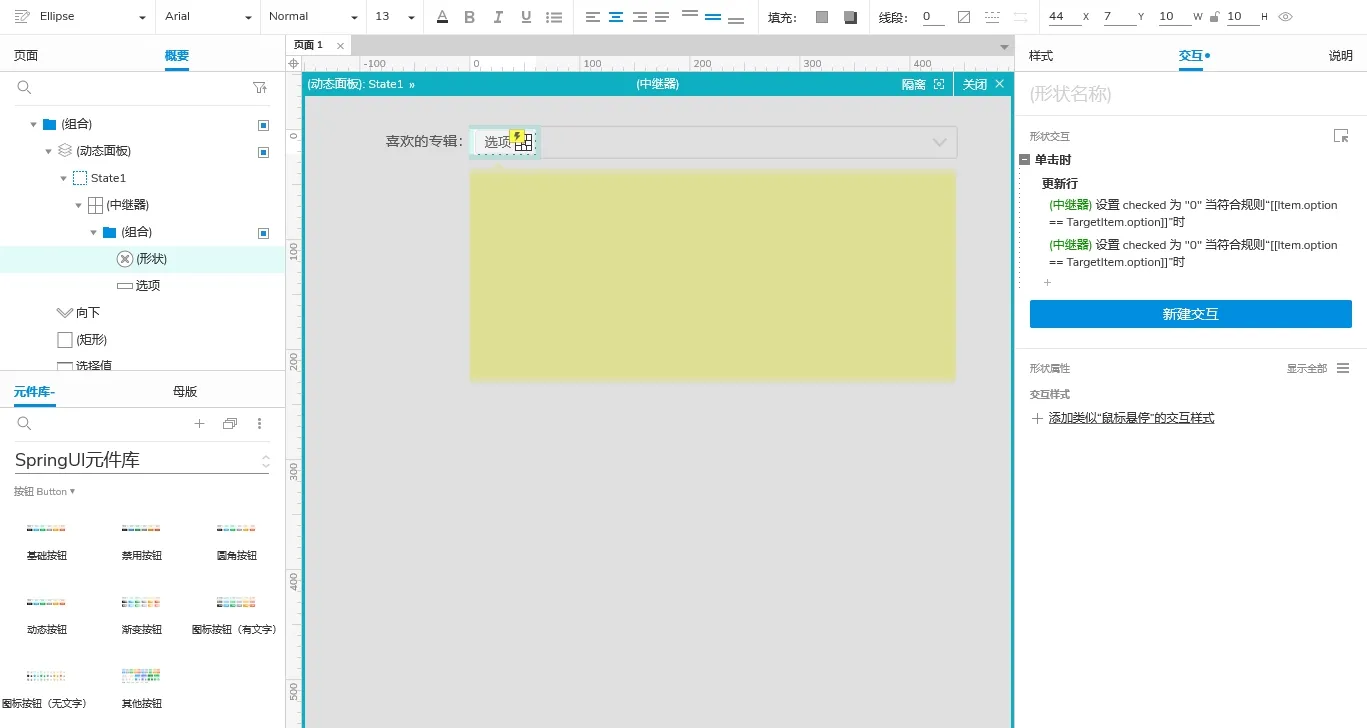
Task: Open the fill color swatch
Action: (x=822, y=17)
